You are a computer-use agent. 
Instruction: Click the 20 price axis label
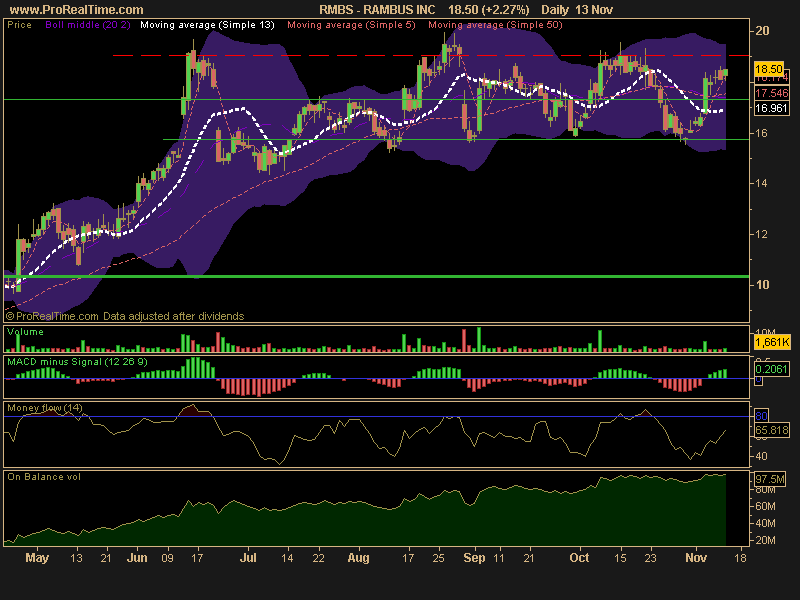tap(762, 31)
